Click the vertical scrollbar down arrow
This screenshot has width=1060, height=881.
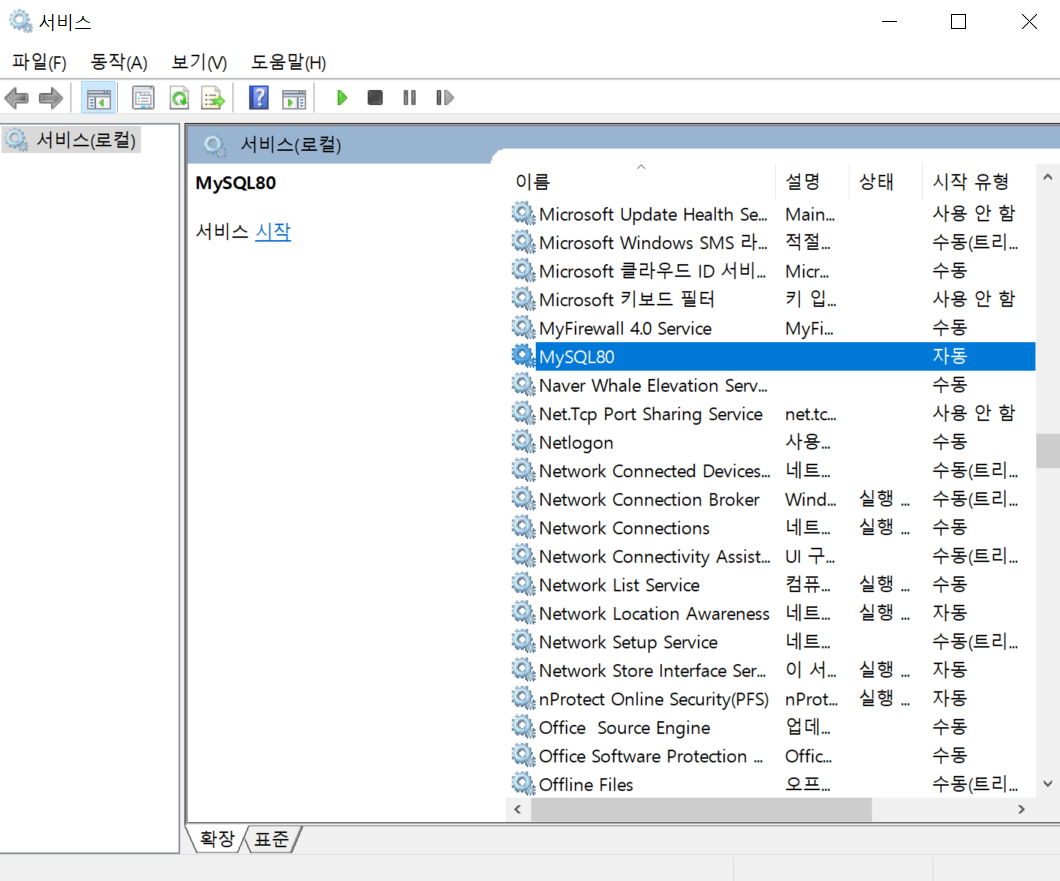[x=1047, y=784]
